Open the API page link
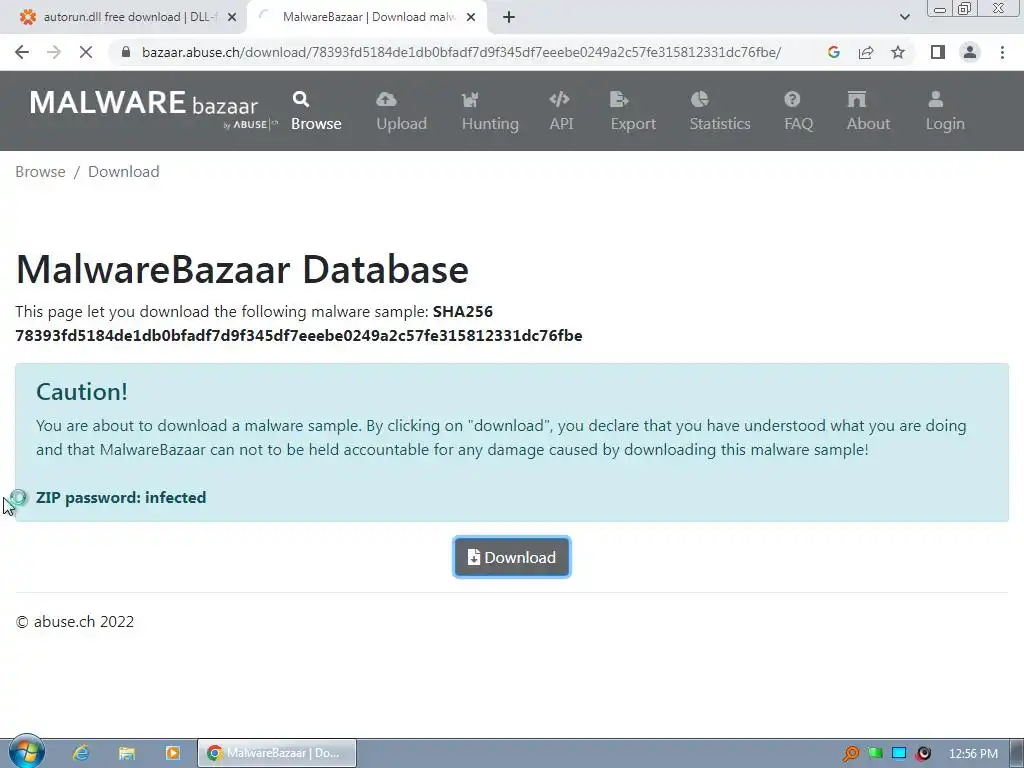1024x768 pixels. tap(561, 111)
